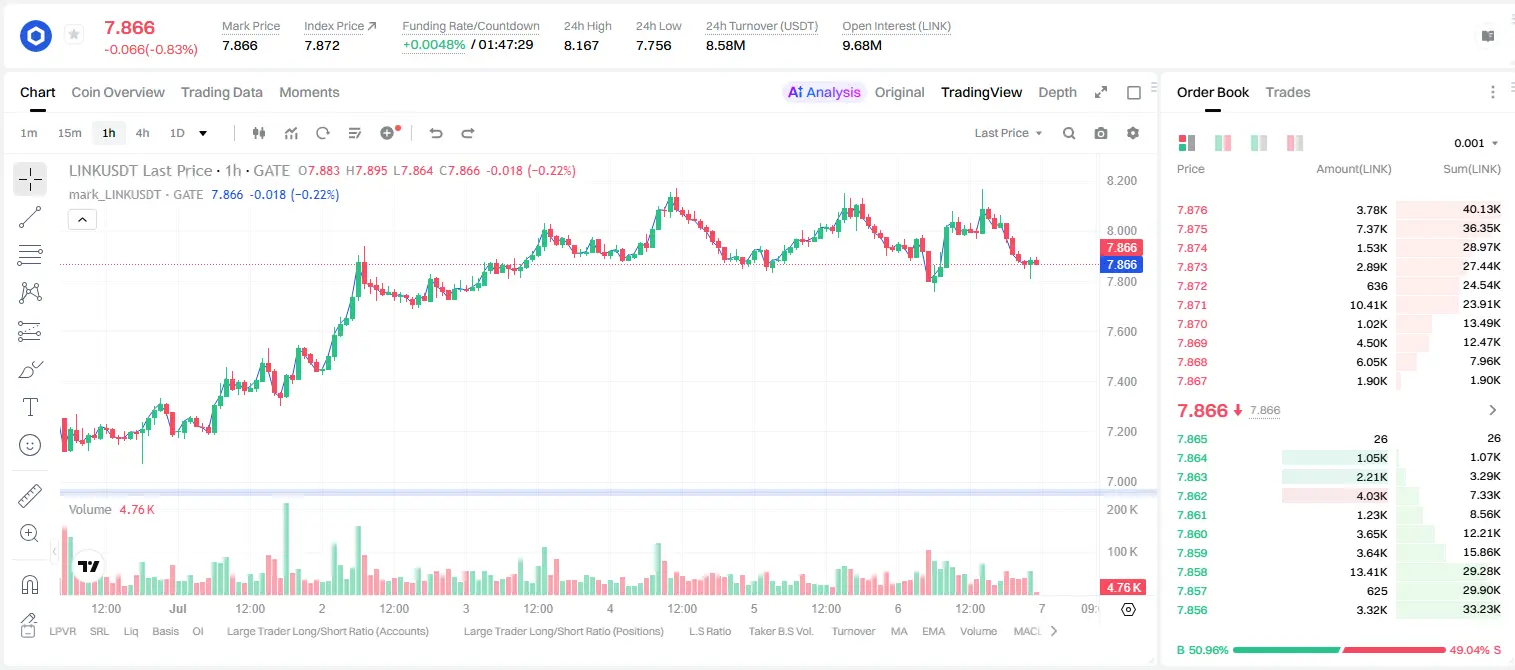Select the trend line drawing tool
Image resolution: width=1515 pixels, height=670 pixels.
(x=30, y=217)
